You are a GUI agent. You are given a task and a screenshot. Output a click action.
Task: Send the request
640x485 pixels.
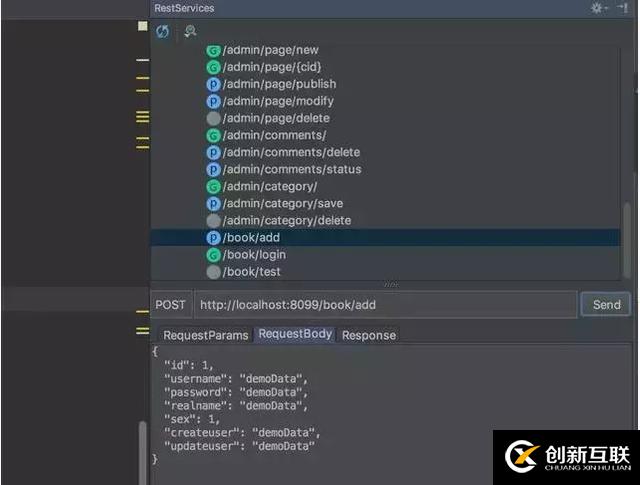click(606, 305)
